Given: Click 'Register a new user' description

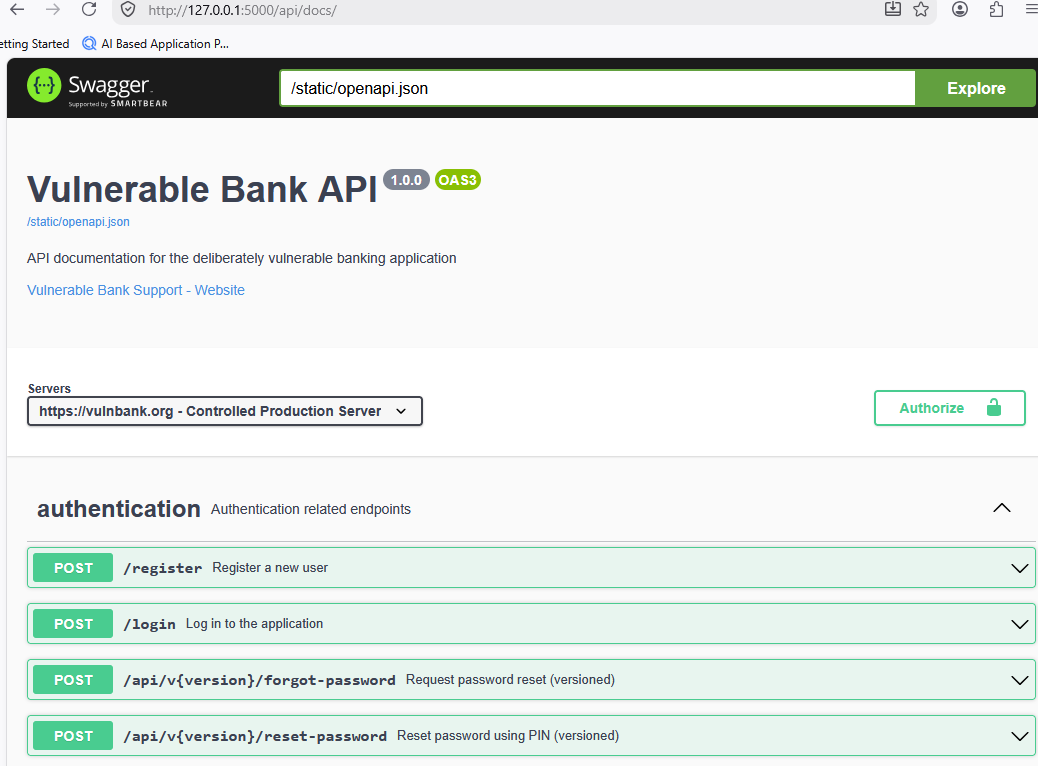Looking at the screenshot, I should 270,567.
